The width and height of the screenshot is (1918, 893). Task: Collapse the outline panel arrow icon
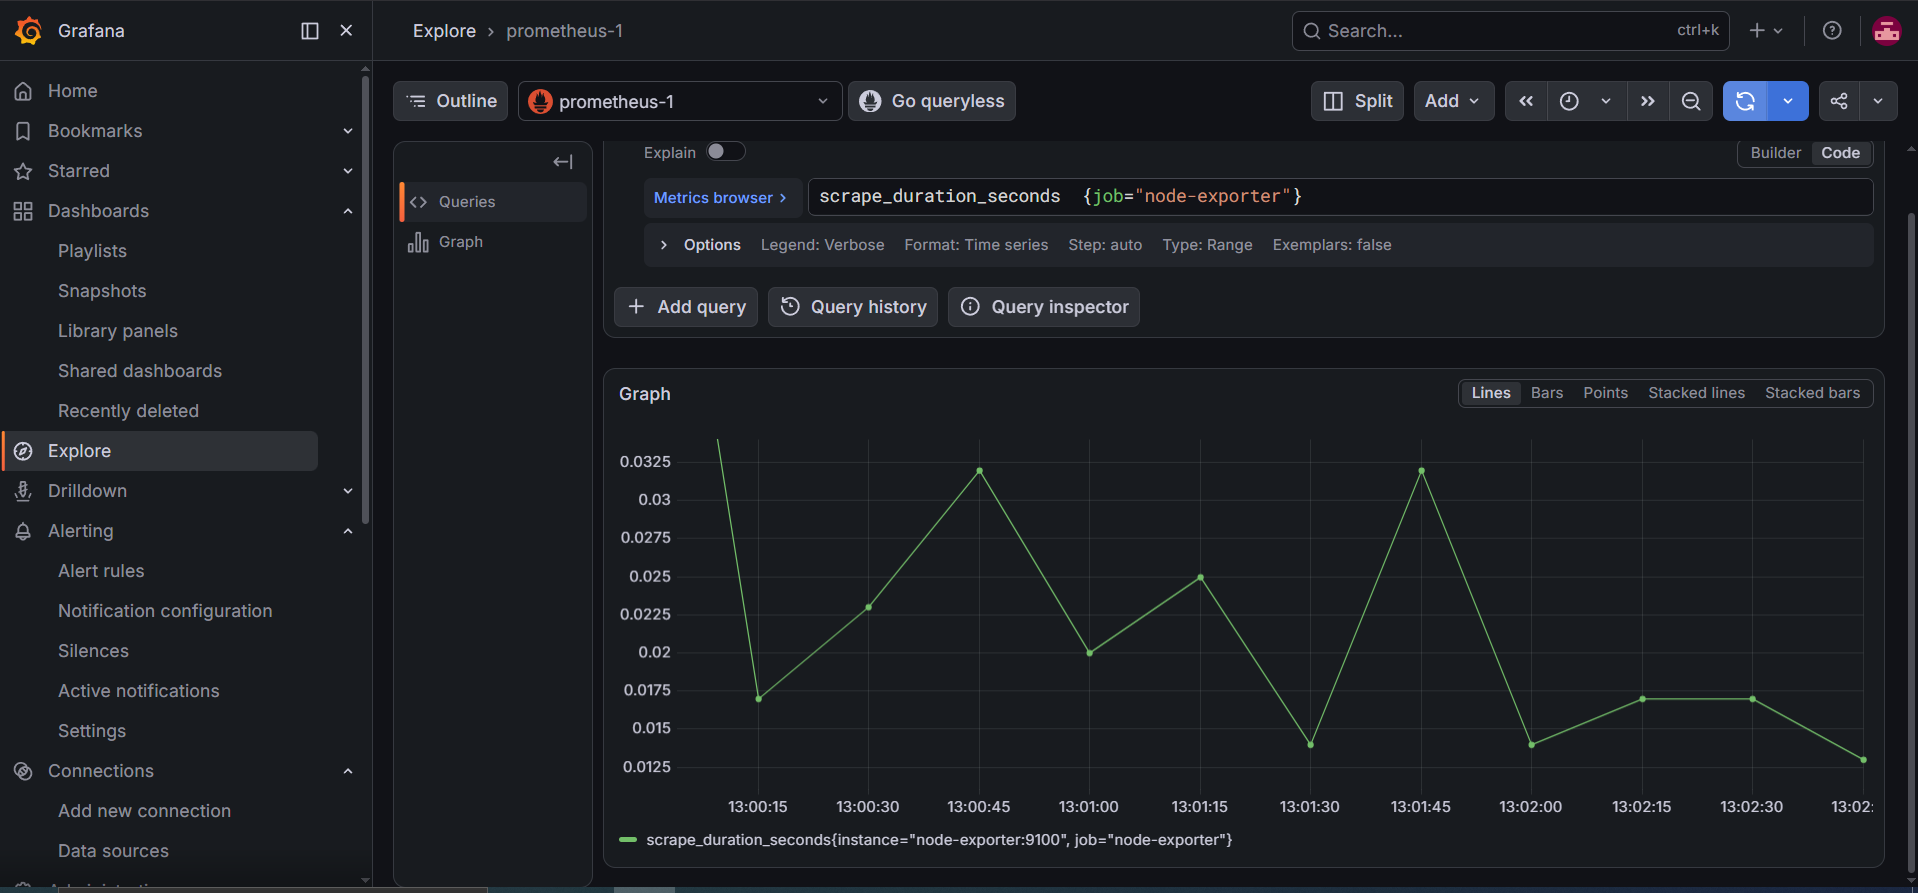point(563,162)
